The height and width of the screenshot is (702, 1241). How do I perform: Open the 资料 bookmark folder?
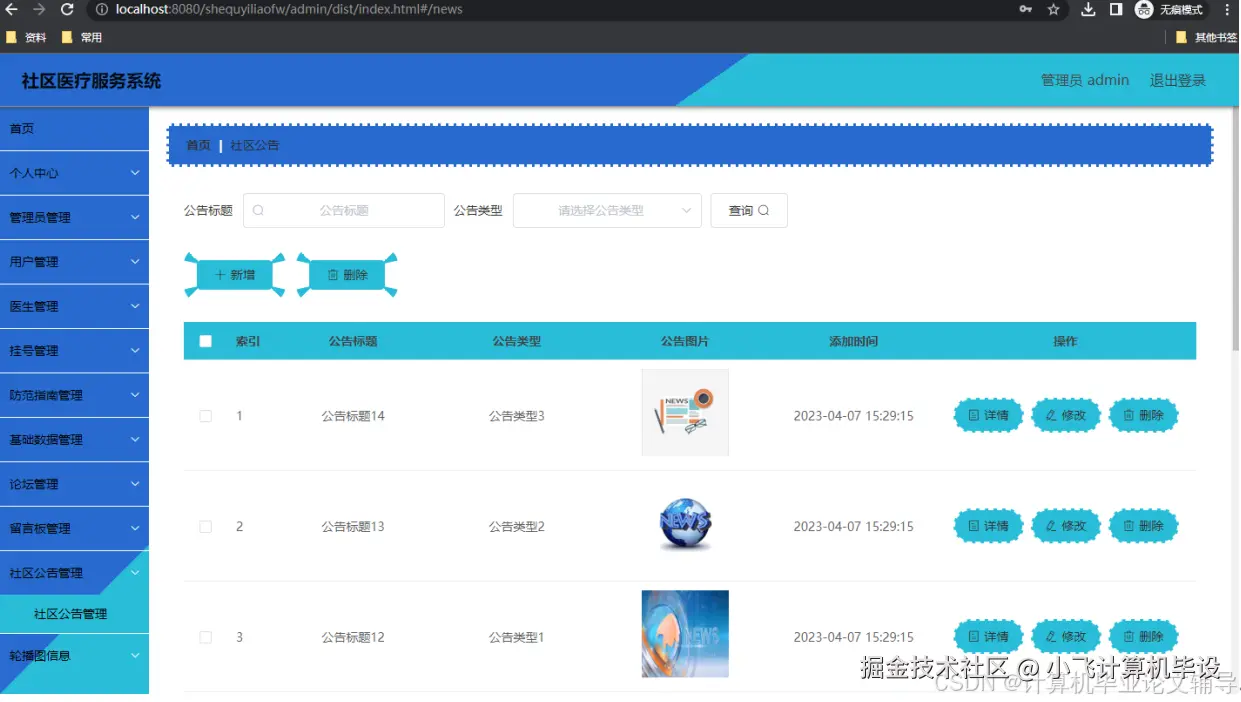[x=26, y=38]
